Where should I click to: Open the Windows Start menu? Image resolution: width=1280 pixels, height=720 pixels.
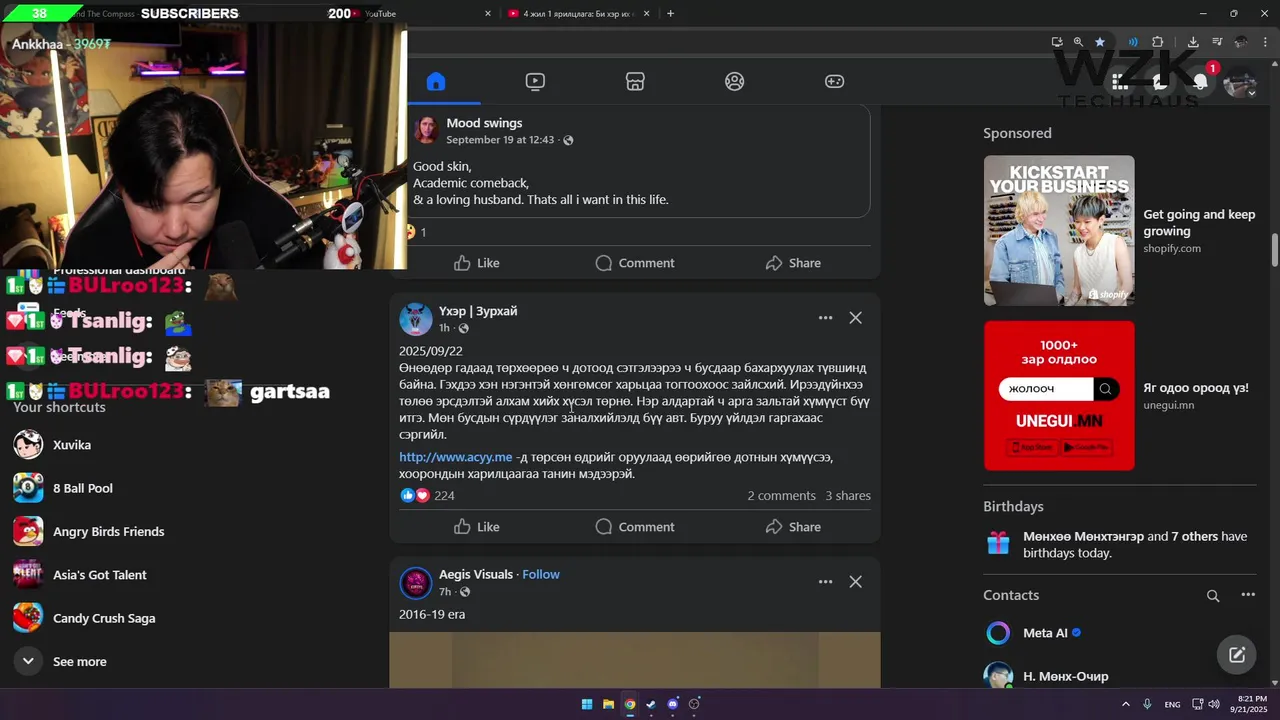tap(587, 704)
